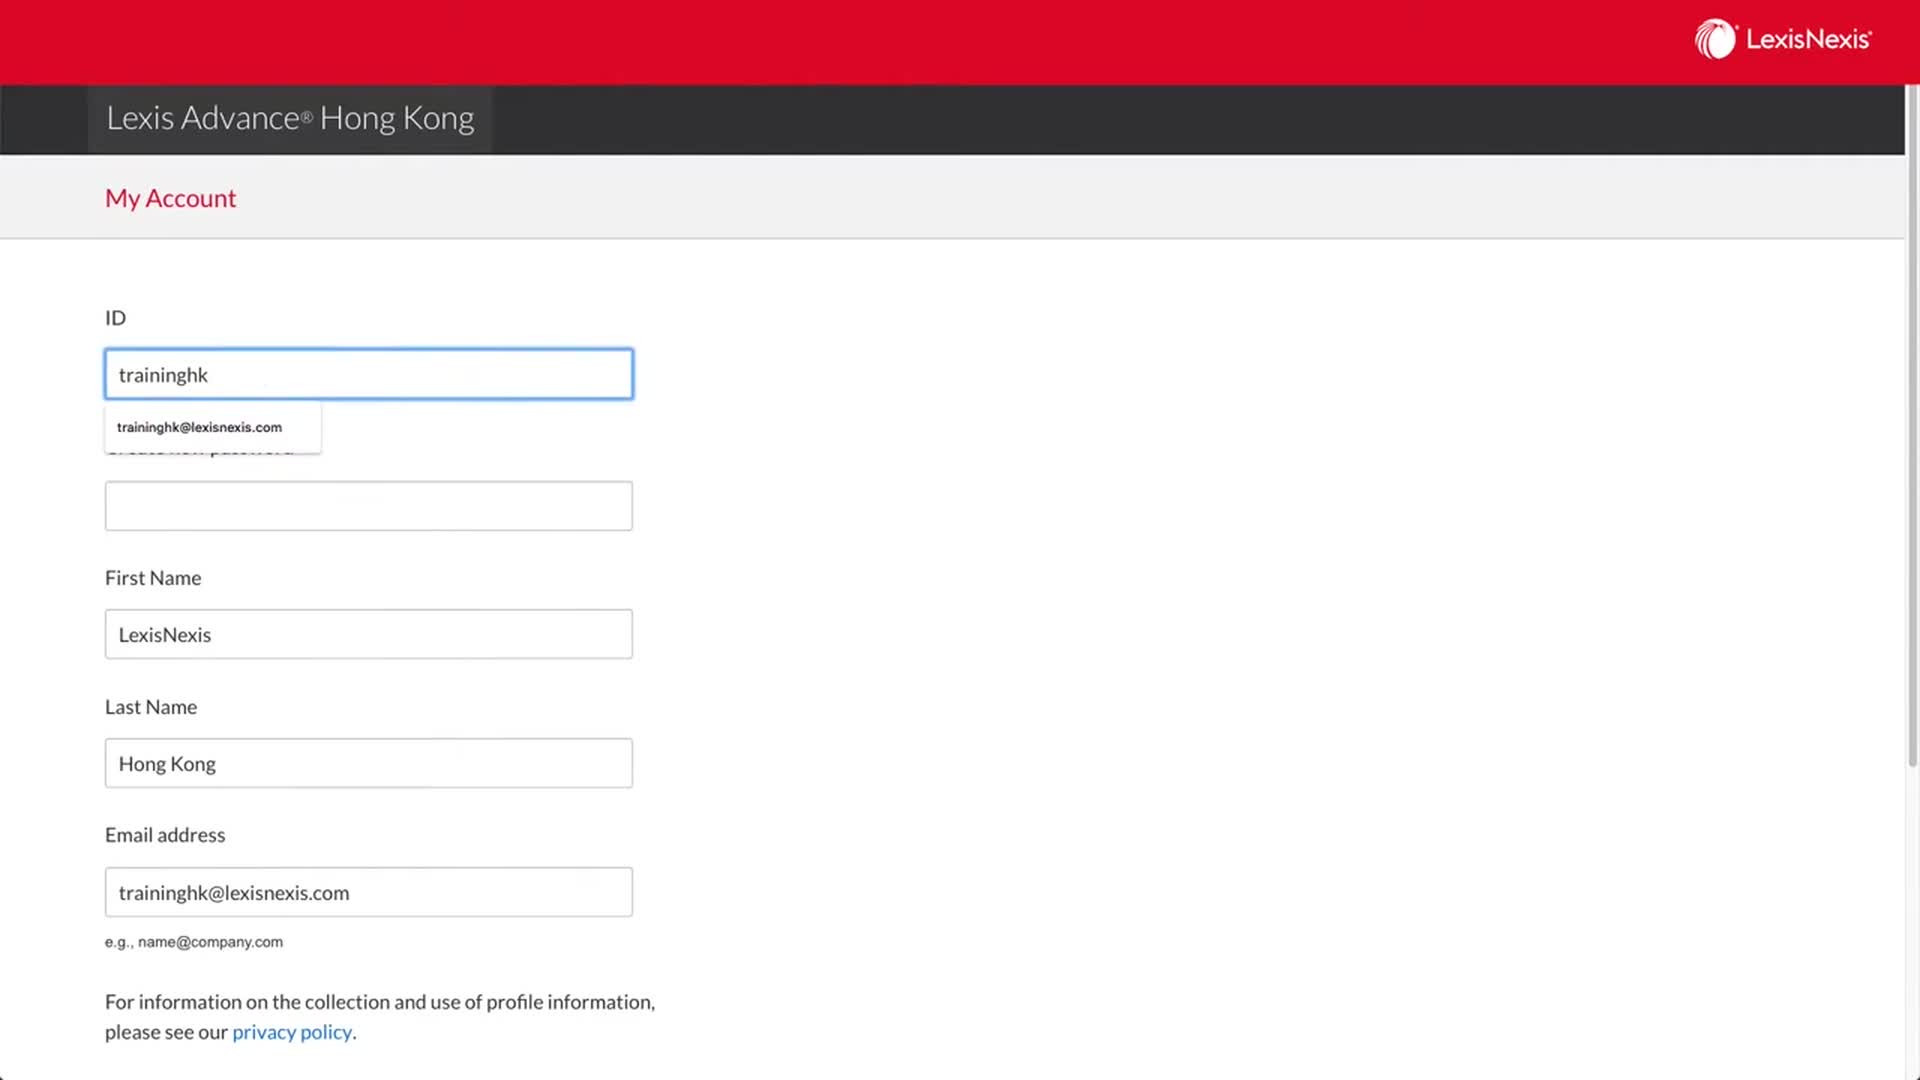Screen dimensions: 1920x1080
Task: Choose traininghk@lexisnexis.com autofill suggestion
Action: click(213, 427)
